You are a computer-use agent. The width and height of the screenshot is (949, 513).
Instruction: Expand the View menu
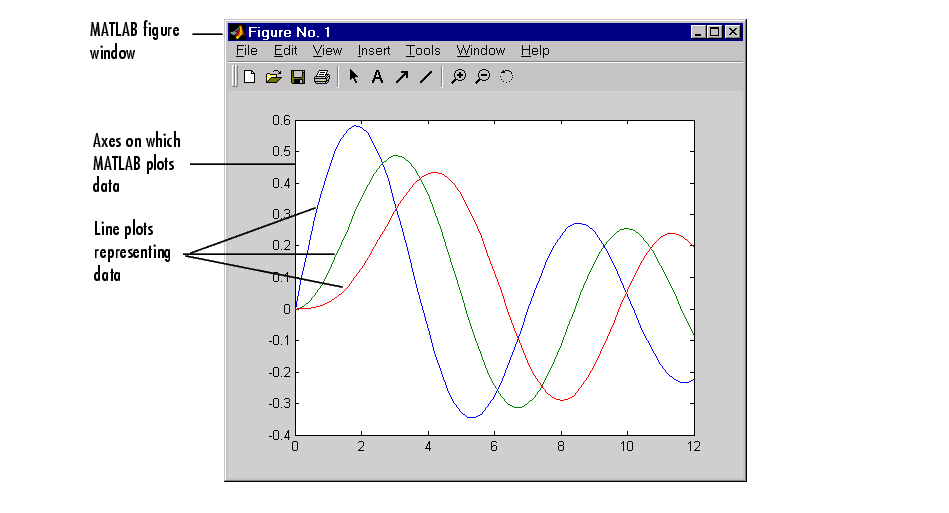click(327, 51)
